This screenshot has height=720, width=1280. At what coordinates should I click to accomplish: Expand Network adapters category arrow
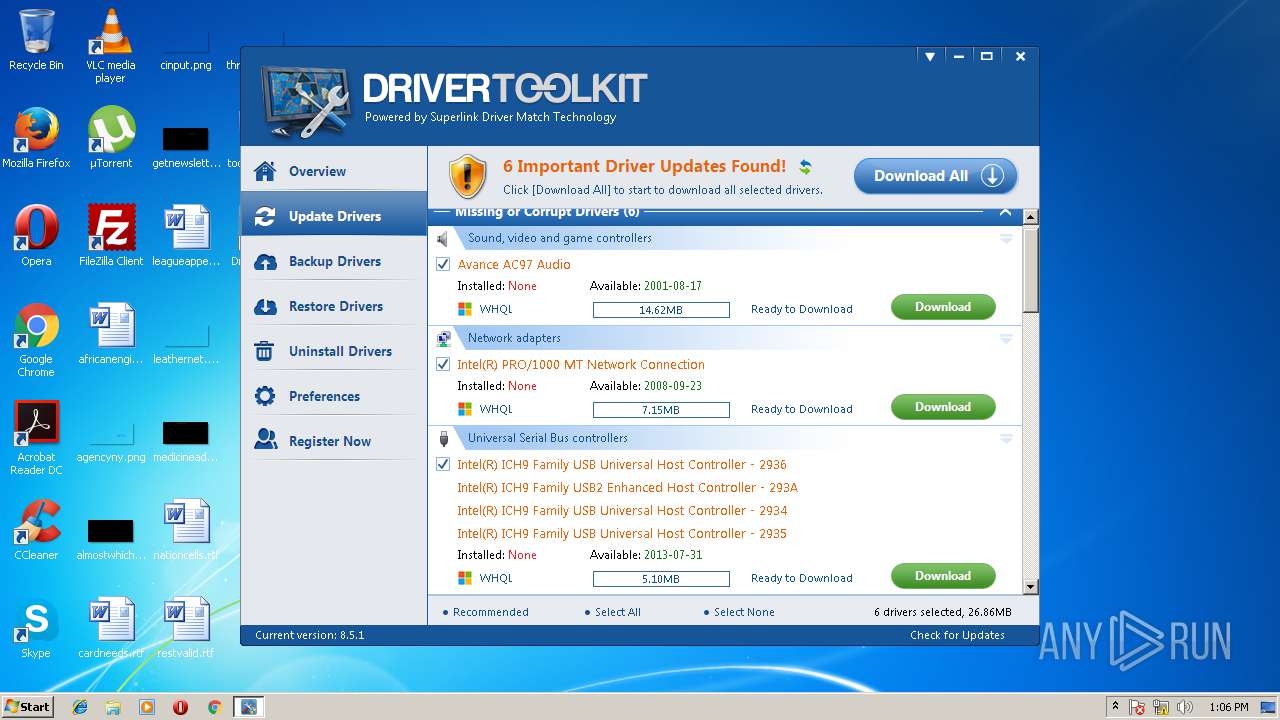point(1006,338)
